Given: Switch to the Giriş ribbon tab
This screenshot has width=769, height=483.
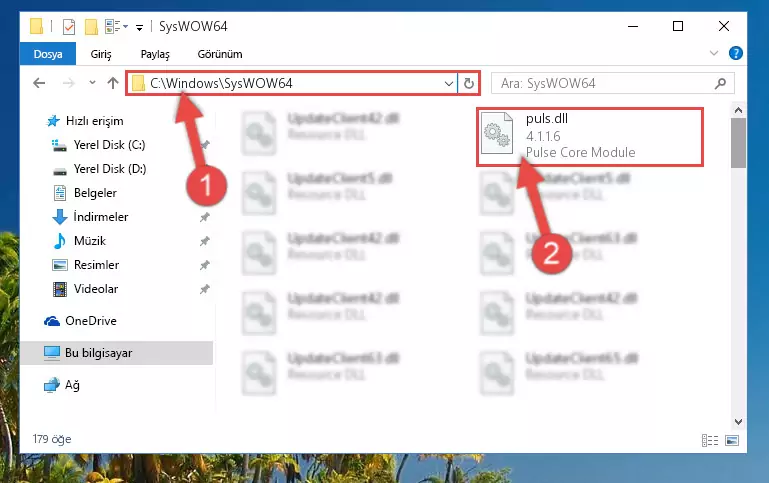Looking at the screenshot, I should tap(101, 54).
